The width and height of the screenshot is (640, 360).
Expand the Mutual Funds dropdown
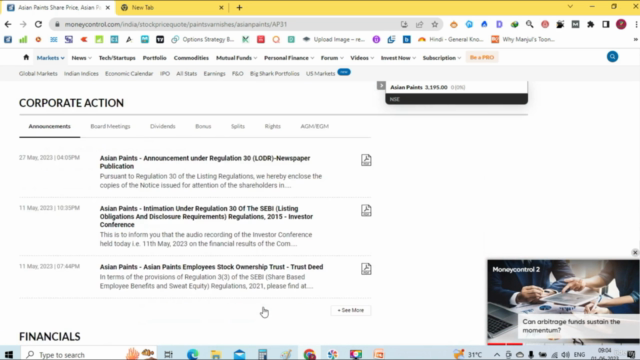pos(236,58)
